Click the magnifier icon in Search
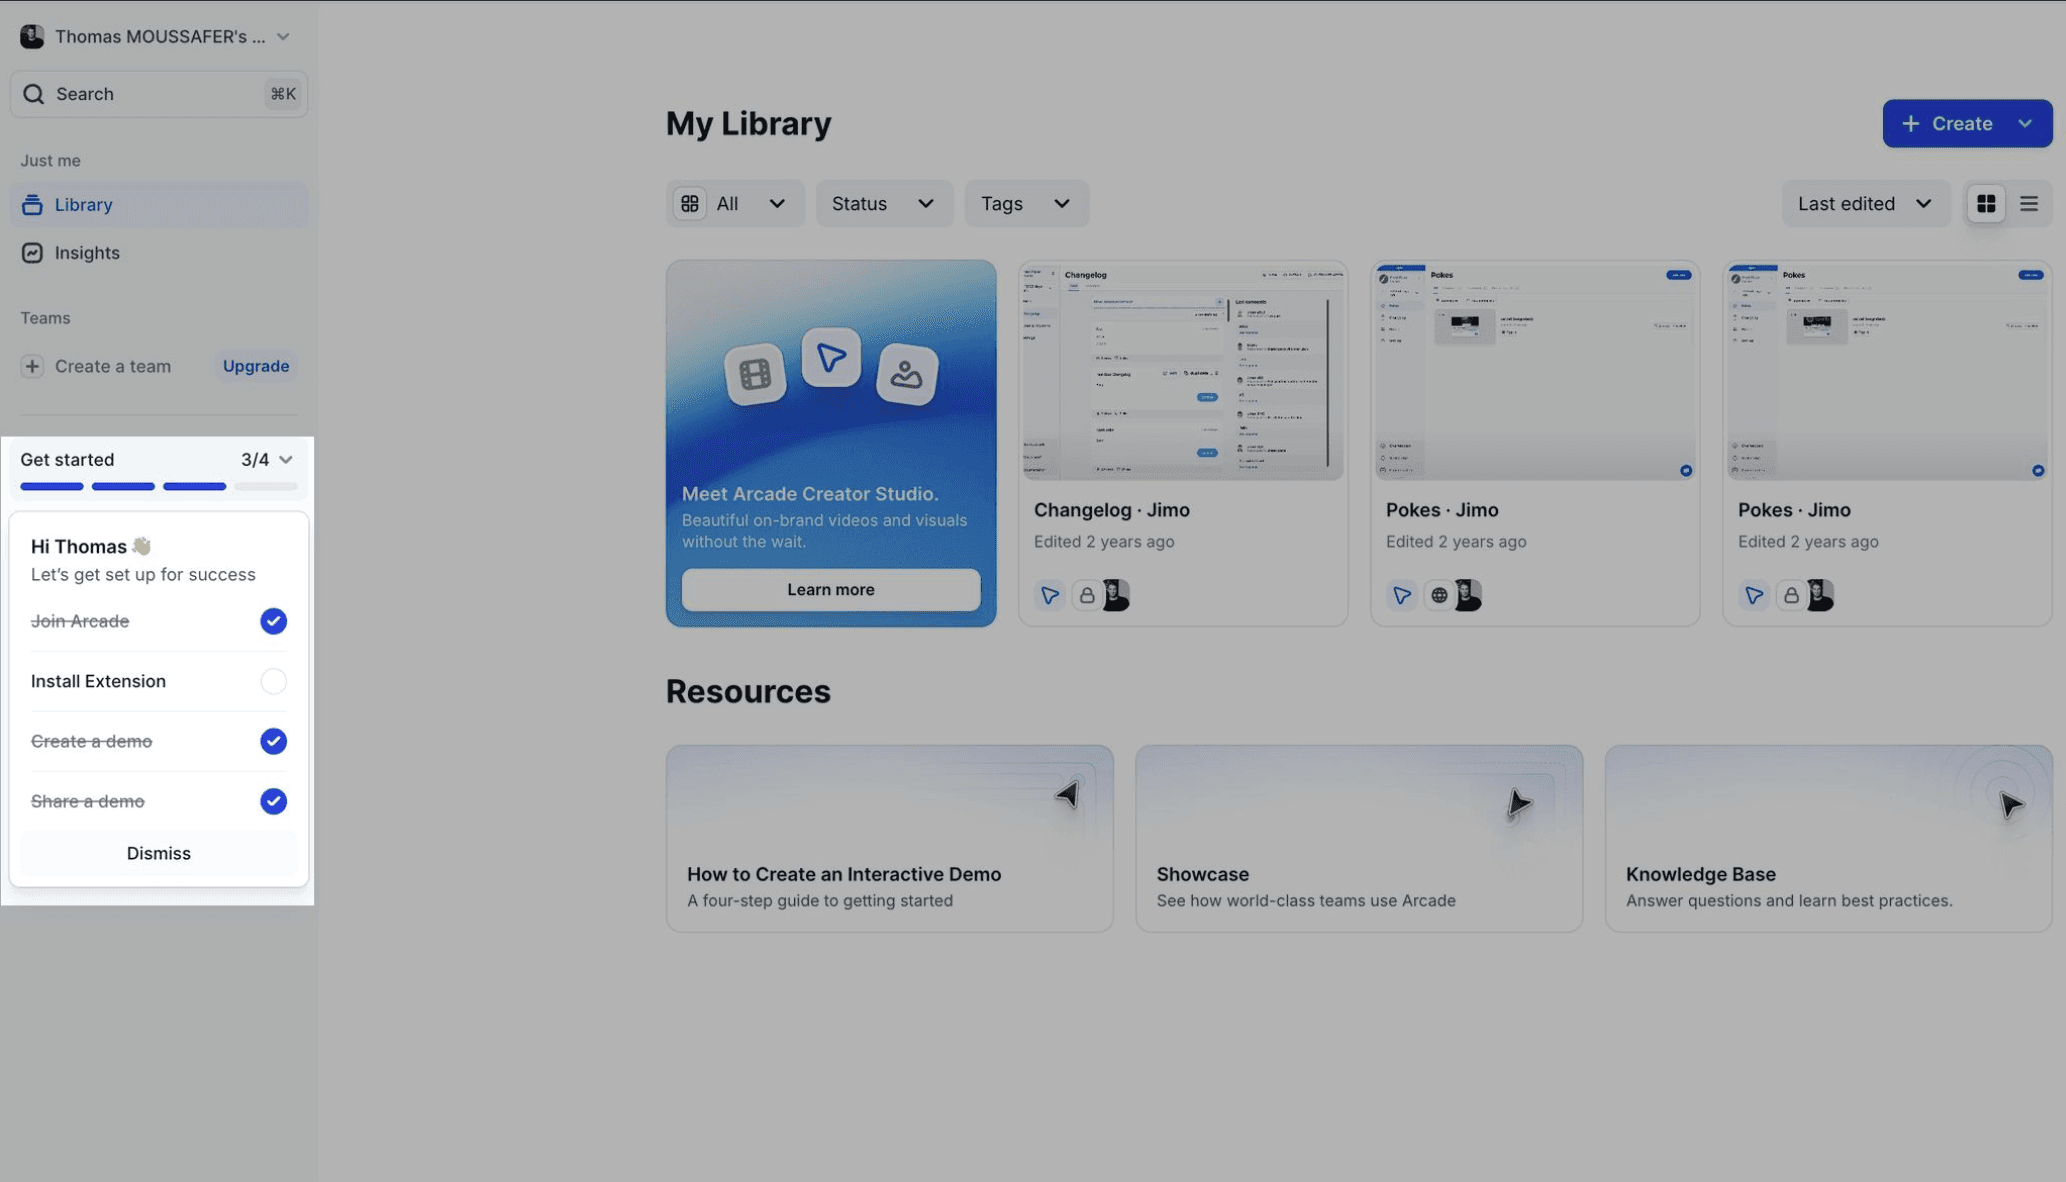 coord(34,94)
